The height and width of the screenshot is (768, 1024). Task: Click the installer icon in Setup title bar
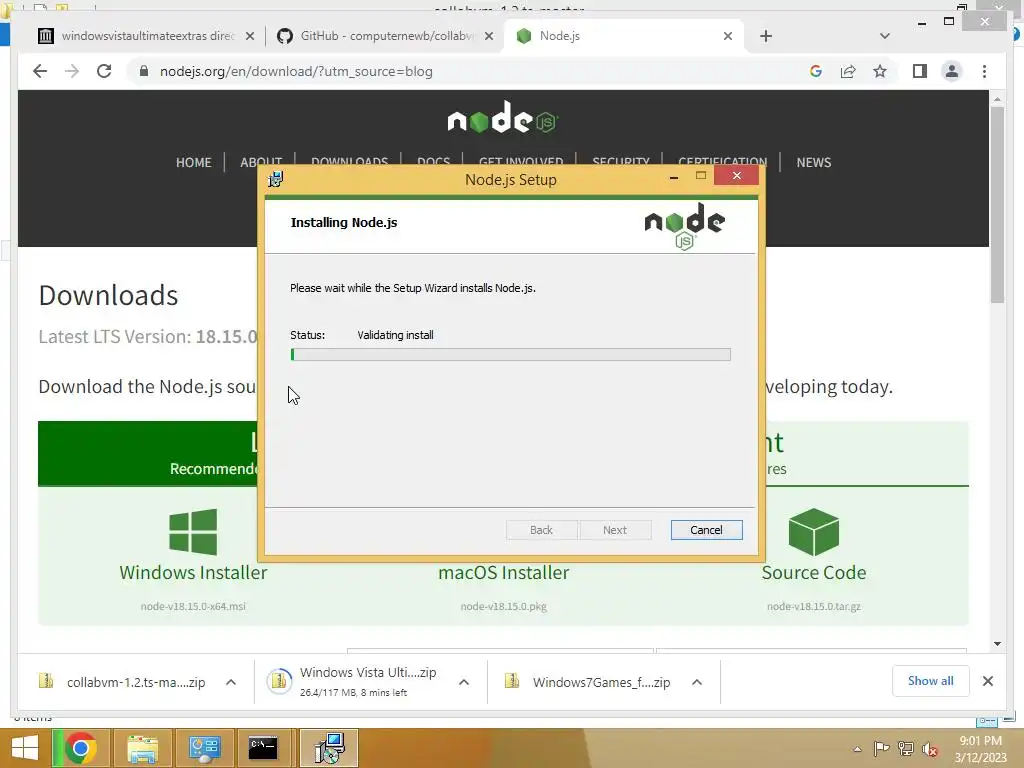[x=276, y=179]
